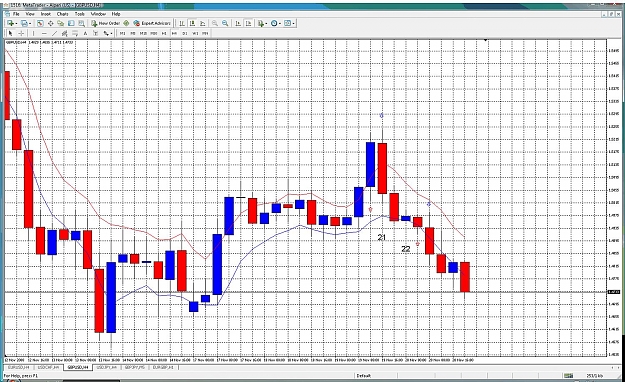Open the Profiles dropdown in the toolbar
Image resolution: width=625 pixels, height=382 pixels.
(x=26, y=23)
